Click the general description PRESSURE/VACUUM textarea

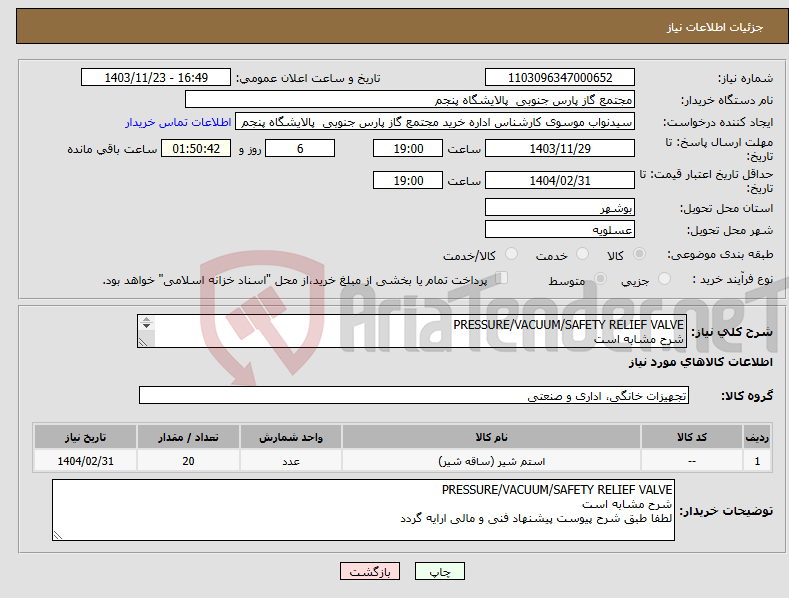pos(412,331)
